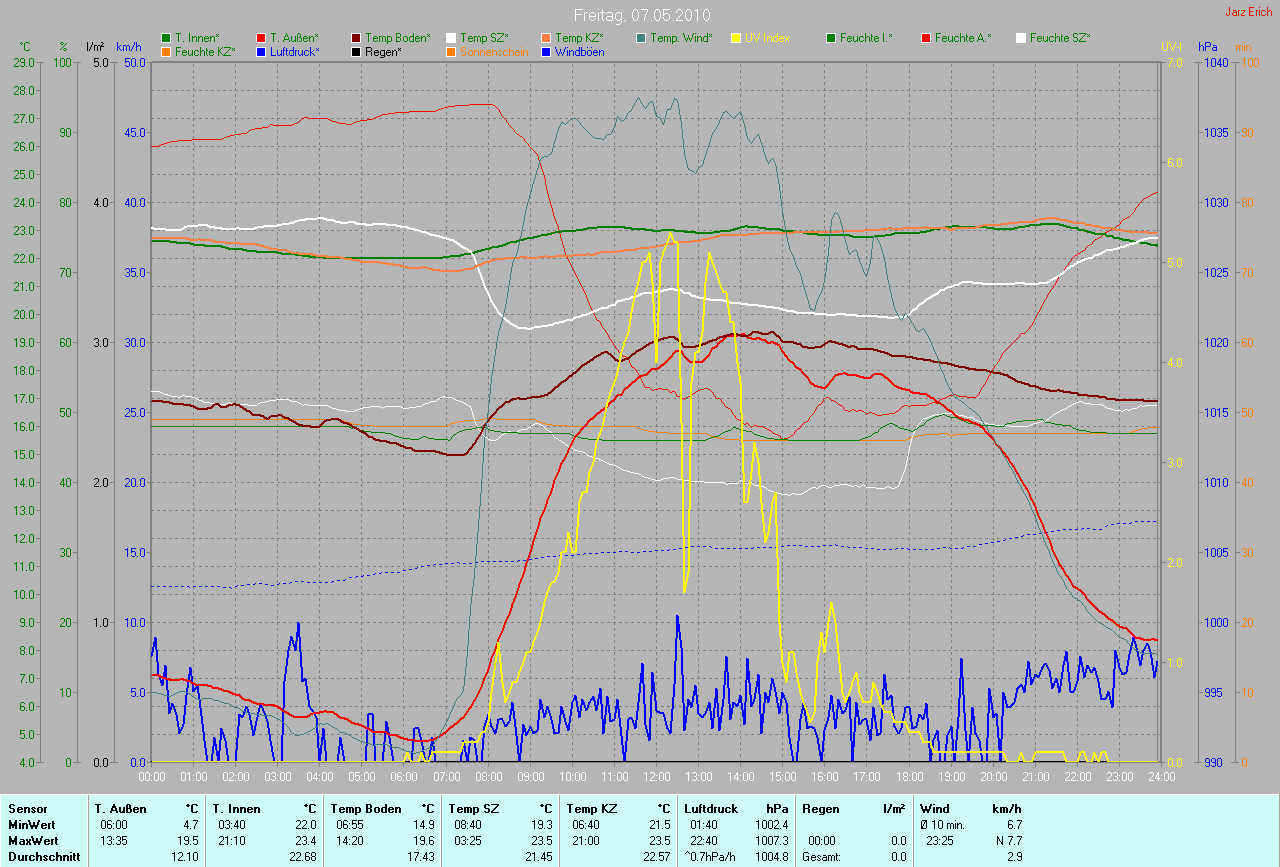Click the green T. Innen legend swatch
Screen dimensions: 1280x867
166,38
